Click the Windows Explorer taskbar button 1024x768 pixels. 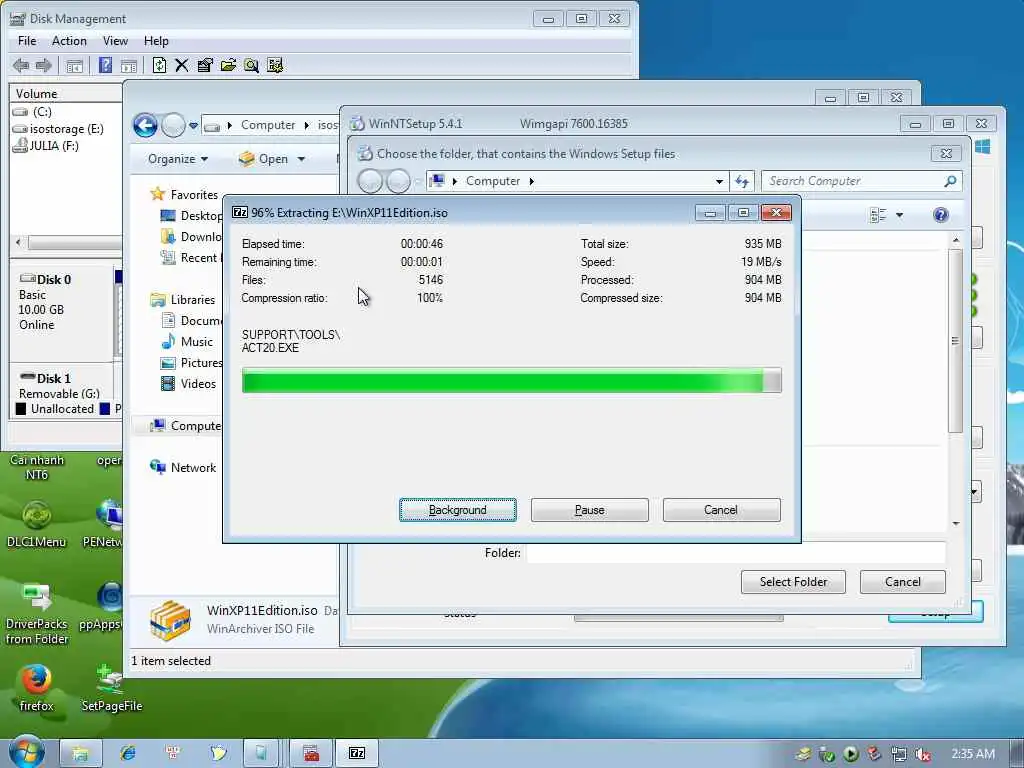click(x=81, y=753)
